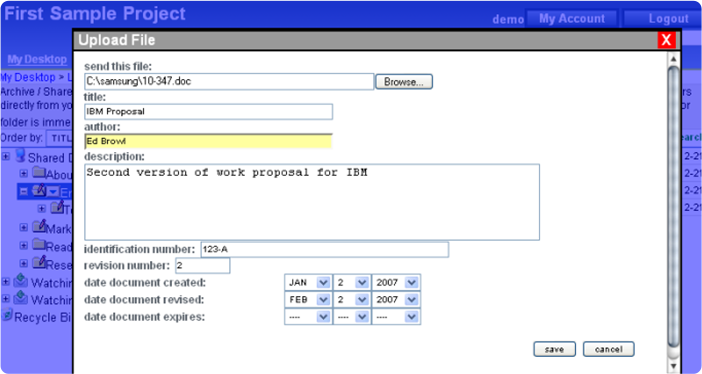Viewport: 702px width, 374px height.
Task: Click the dialog's vertical scrollbar down arrow
Action: [673, 365]
